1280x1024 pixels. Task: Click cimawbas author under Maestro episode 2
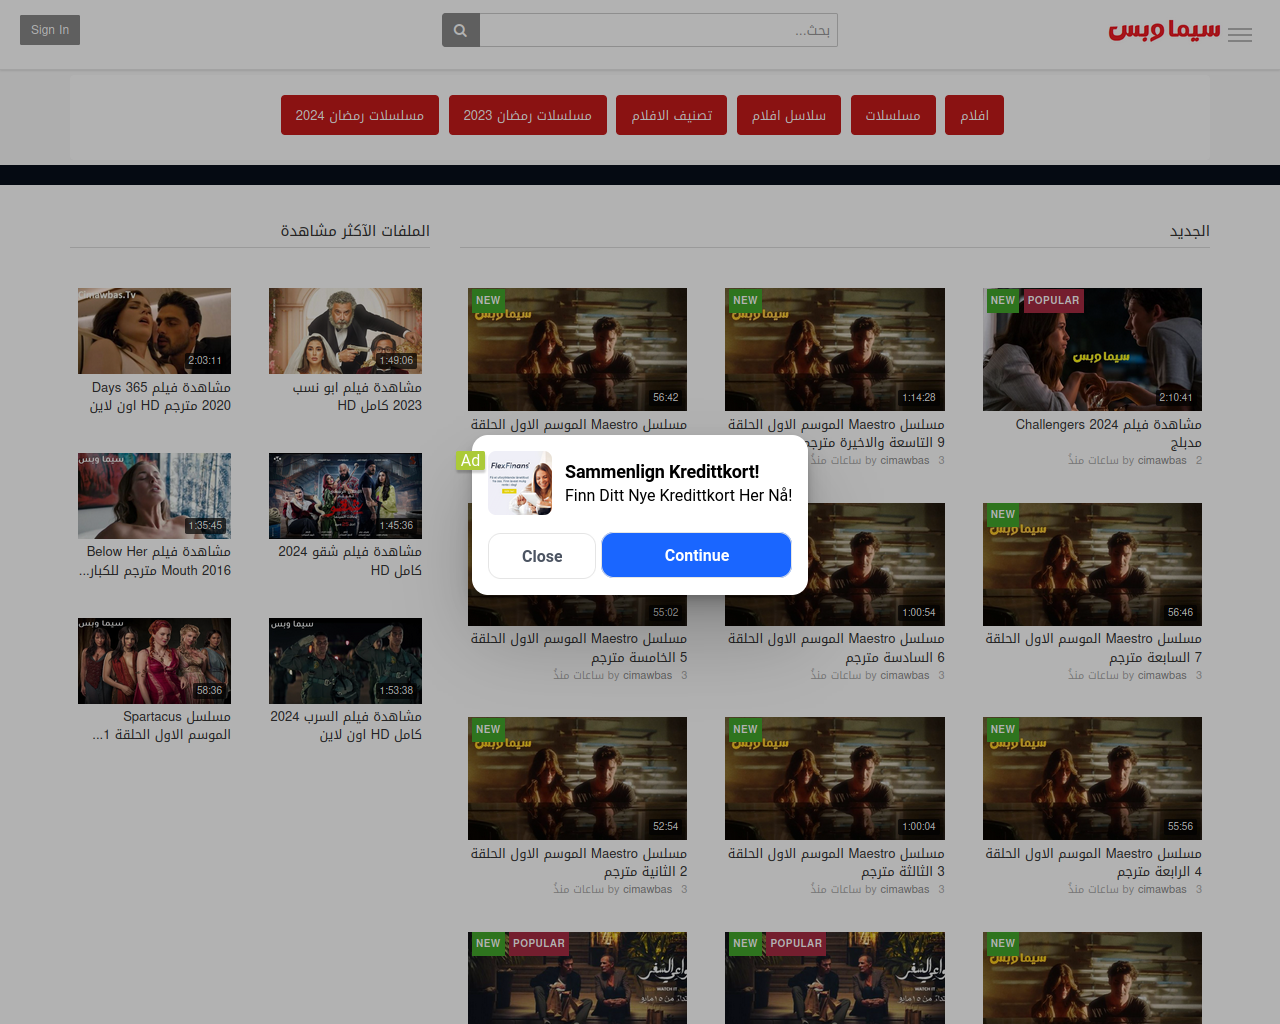click(648, 889)
